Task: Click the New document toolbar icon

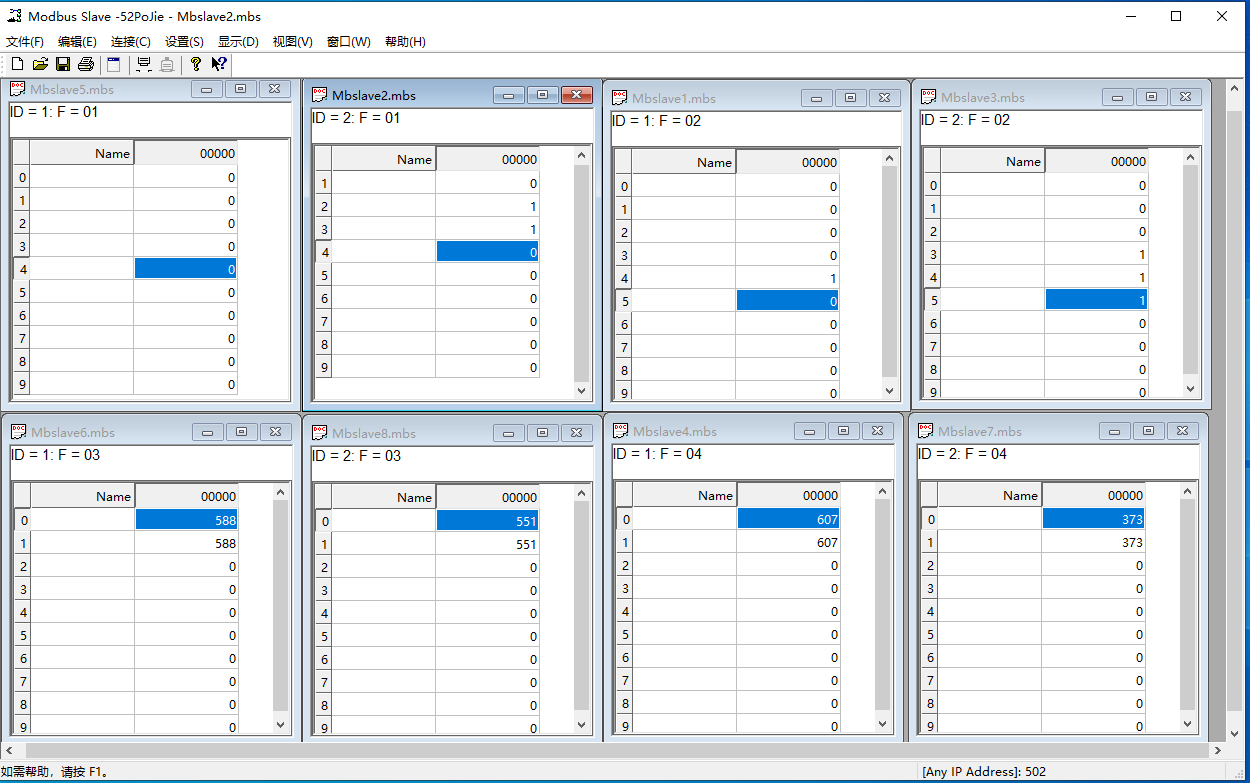Action: [17, 65]
